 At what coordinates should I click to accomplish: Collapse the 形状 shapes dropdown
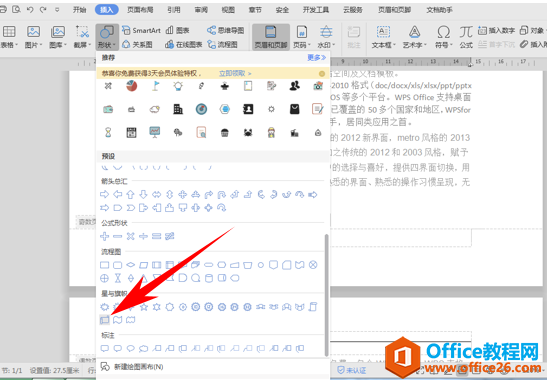[x=107, y=37]
